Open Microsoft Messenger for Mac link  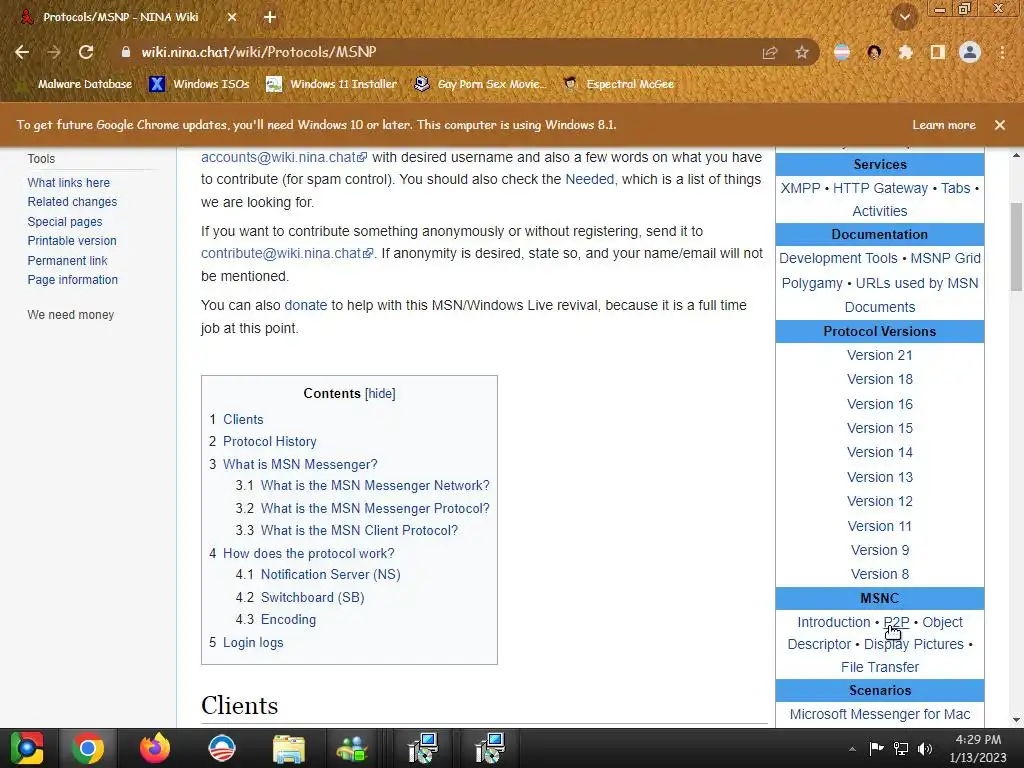click(880, 714)
